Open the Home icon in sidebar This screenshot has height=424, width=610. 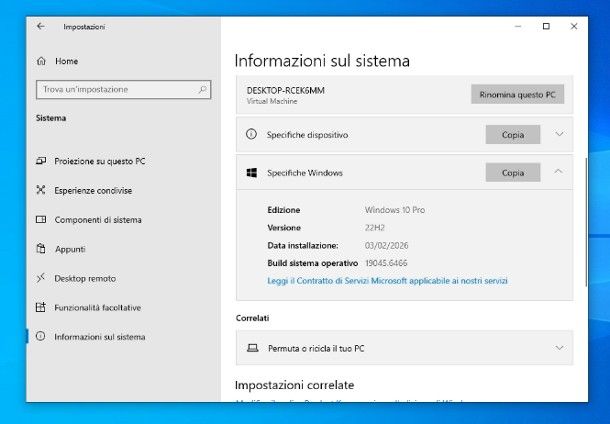[41, 61]
